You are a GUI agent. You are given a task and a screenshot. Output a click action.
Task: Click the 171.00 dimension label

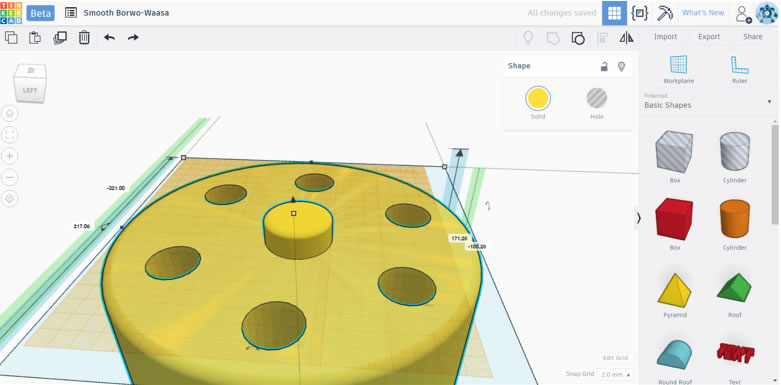[459, 239]
